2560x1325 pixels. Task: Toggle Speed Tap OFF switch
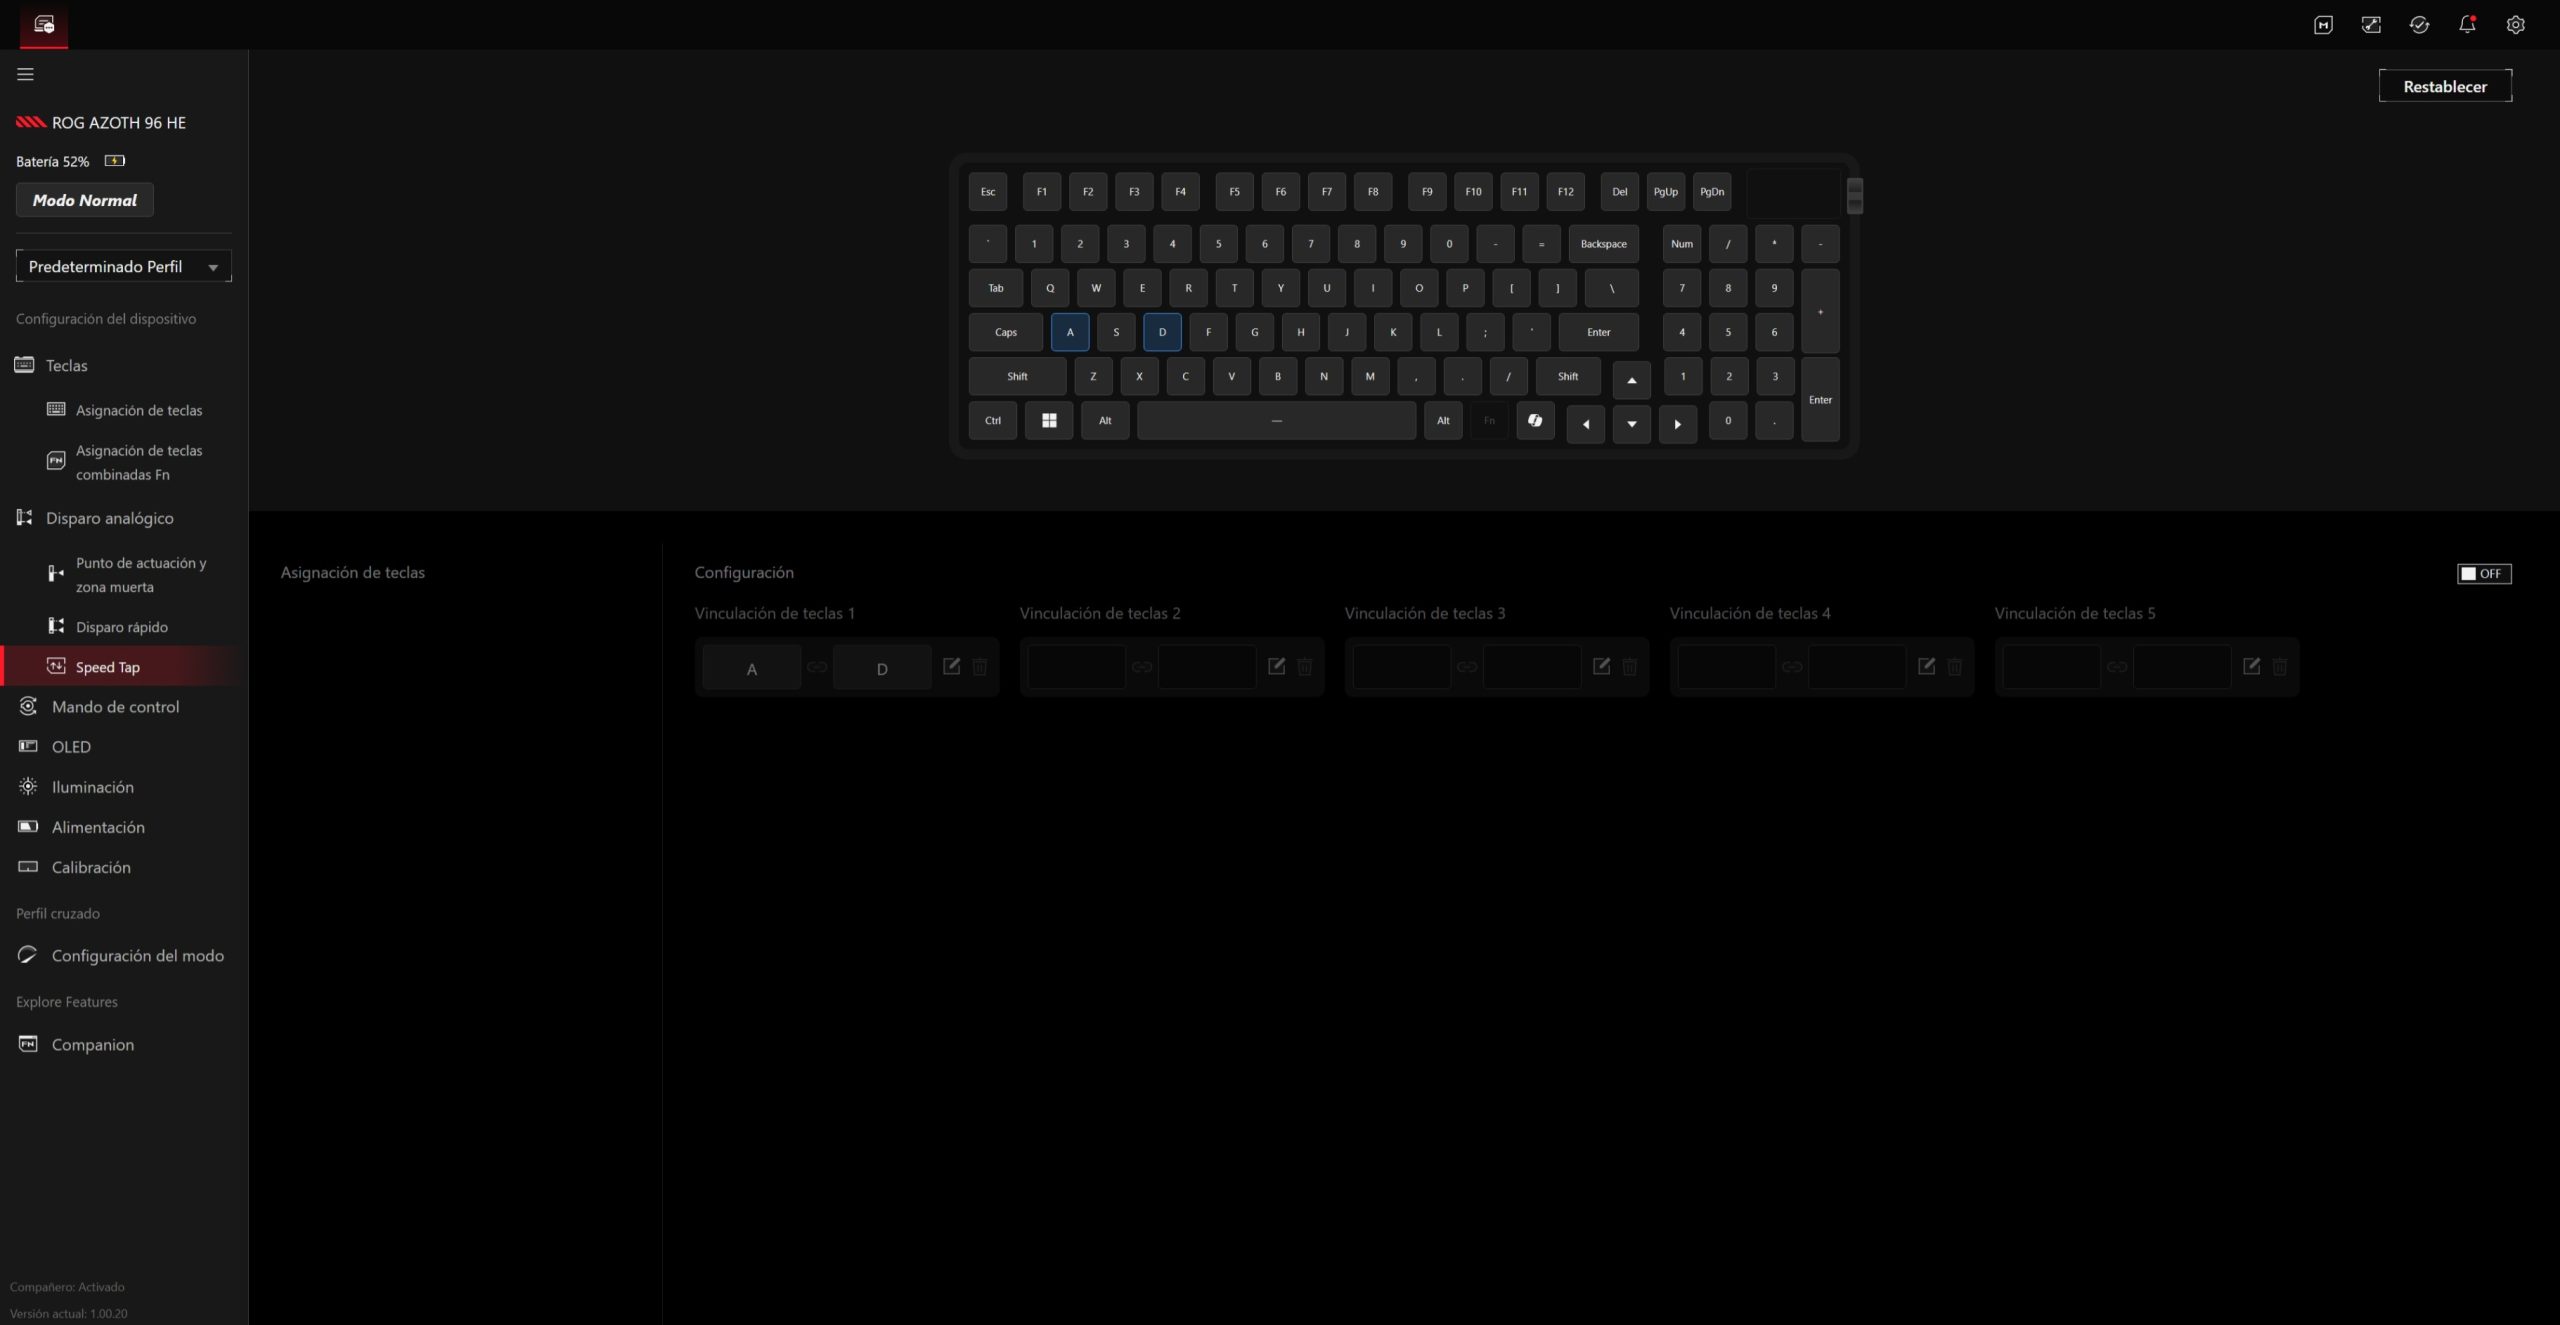click(2483, 573)
